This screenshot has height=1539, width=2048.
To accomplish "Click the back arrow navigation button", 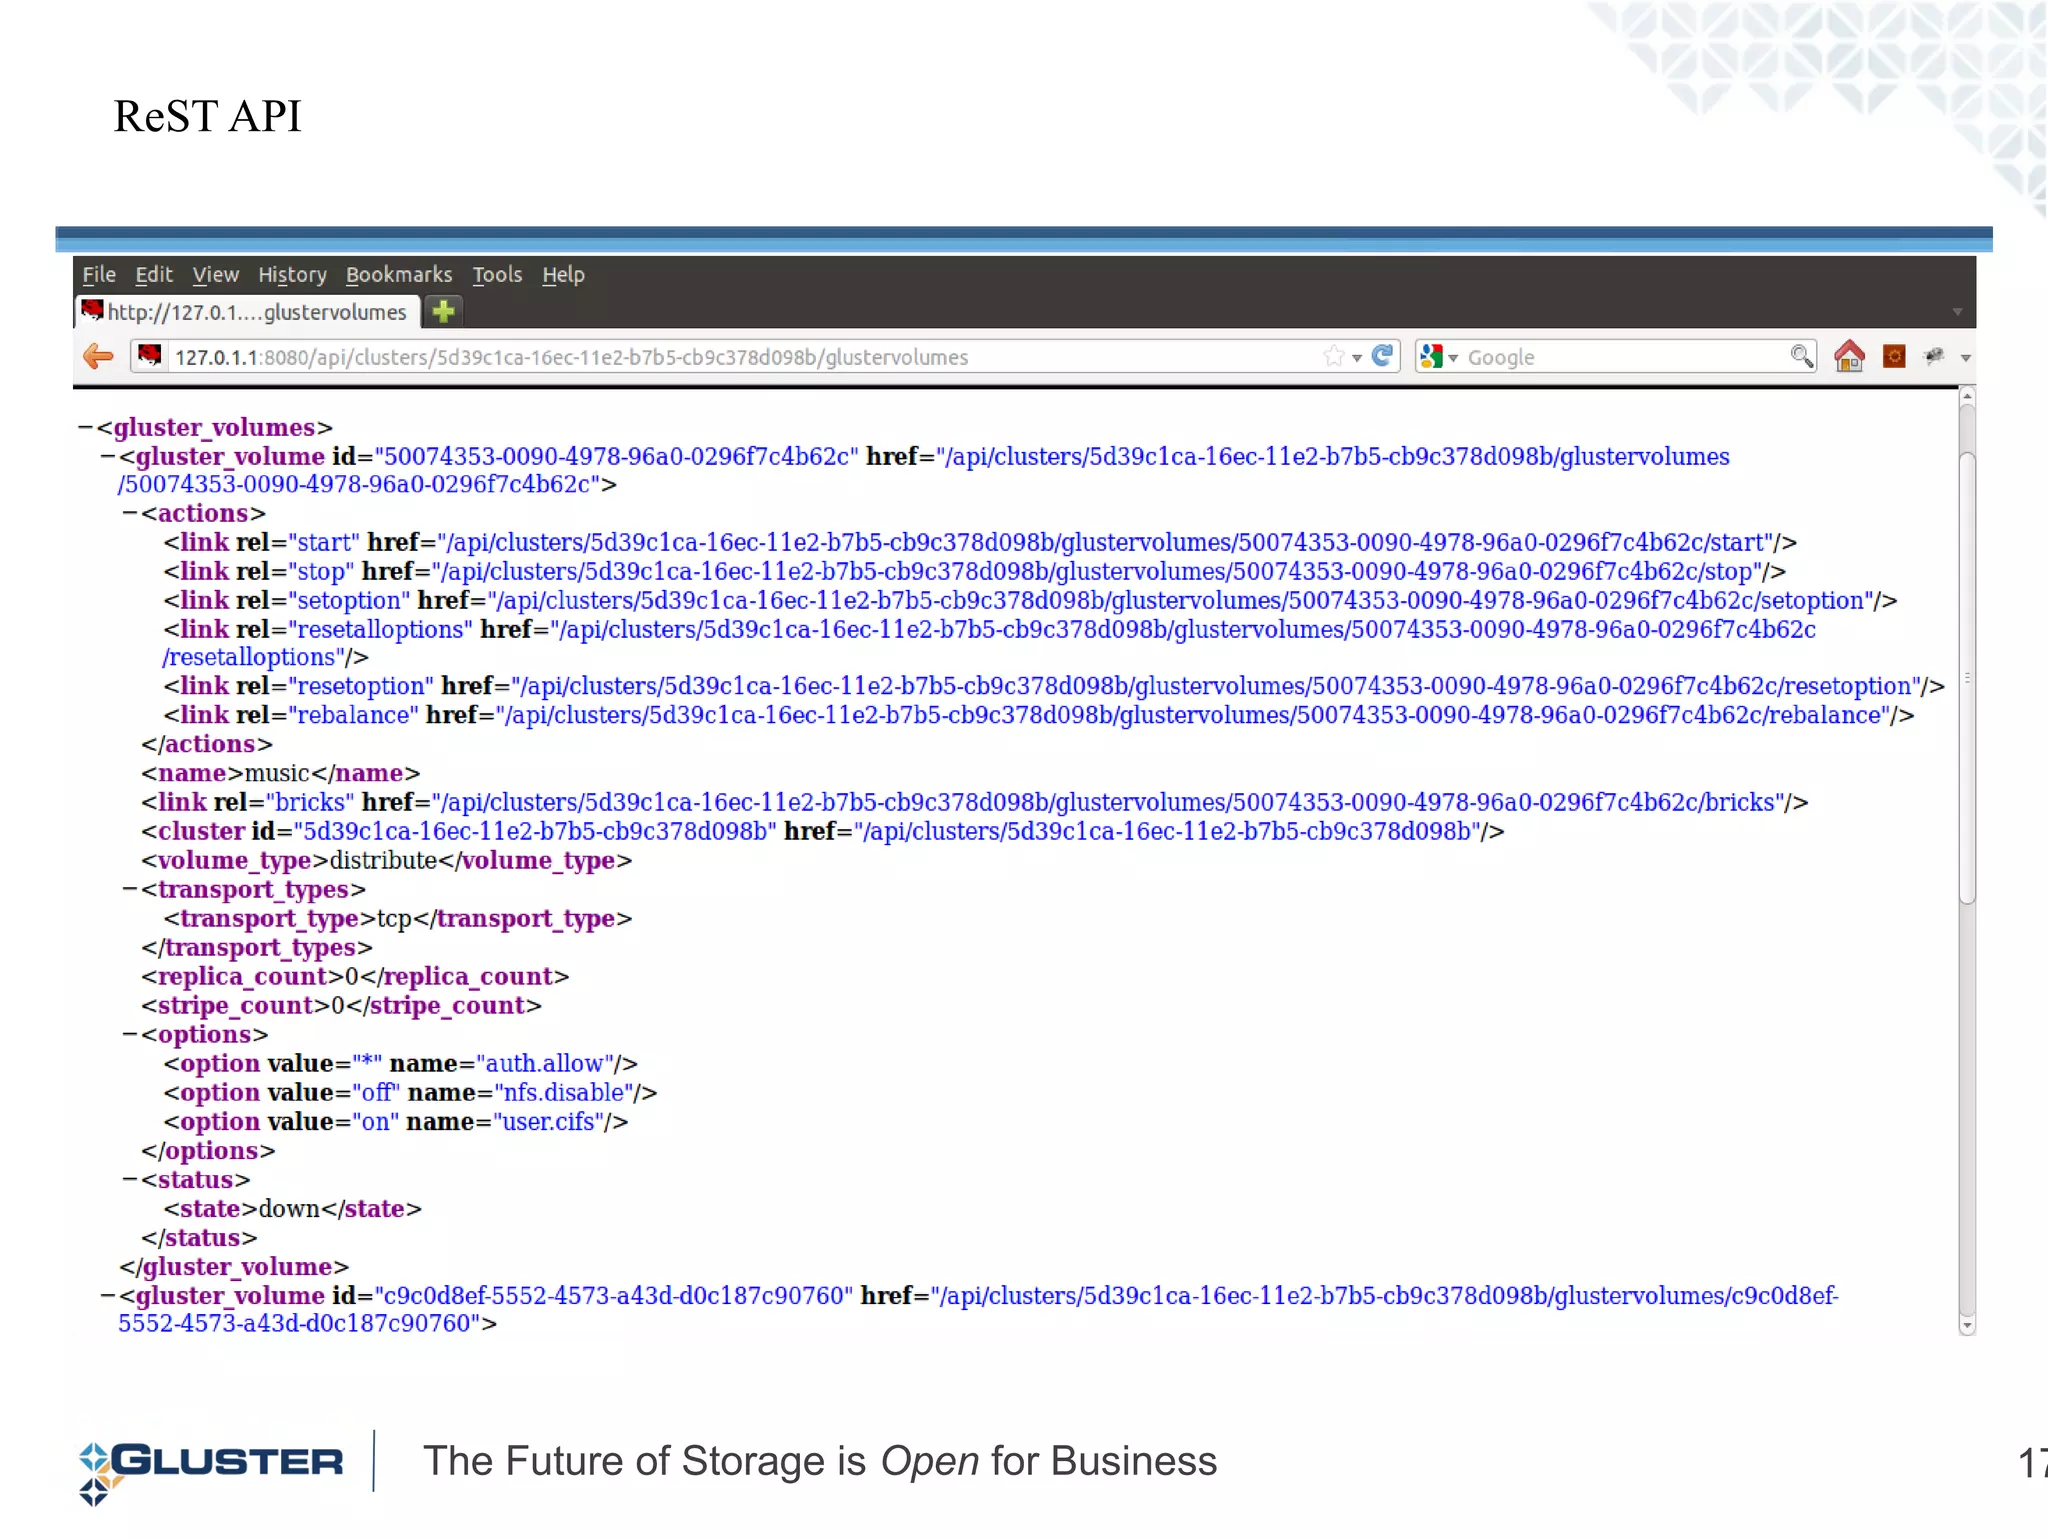I will pyautogui.click(x=98, y=356).
